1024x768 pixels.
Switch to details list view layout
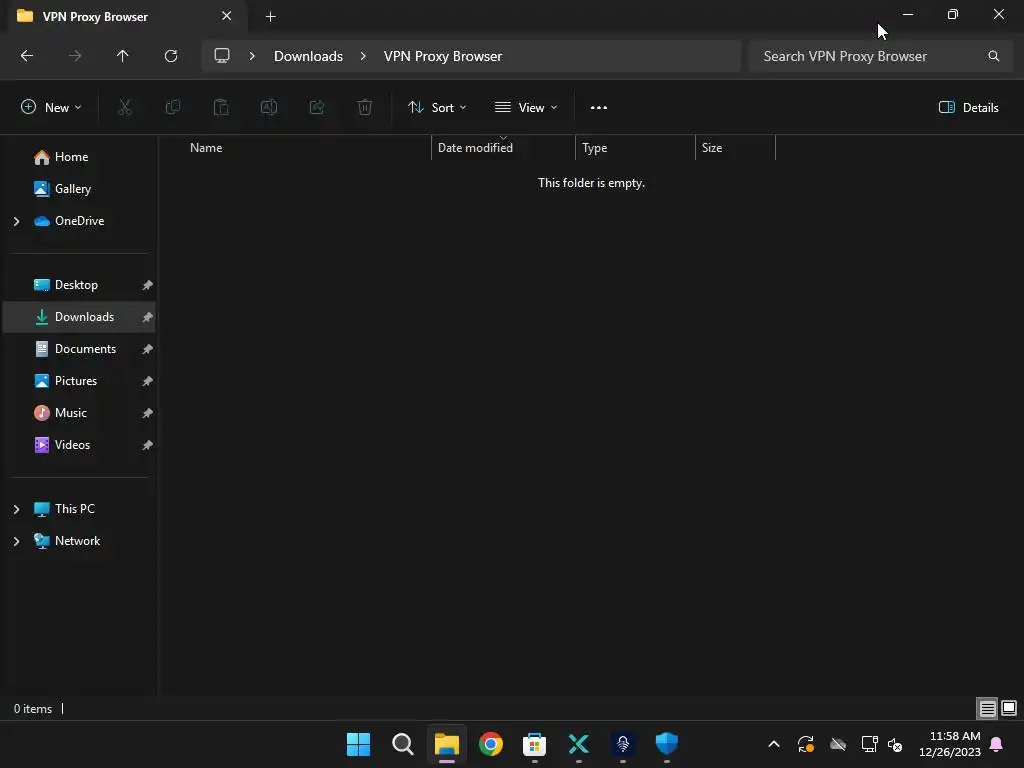click(987, 708)
